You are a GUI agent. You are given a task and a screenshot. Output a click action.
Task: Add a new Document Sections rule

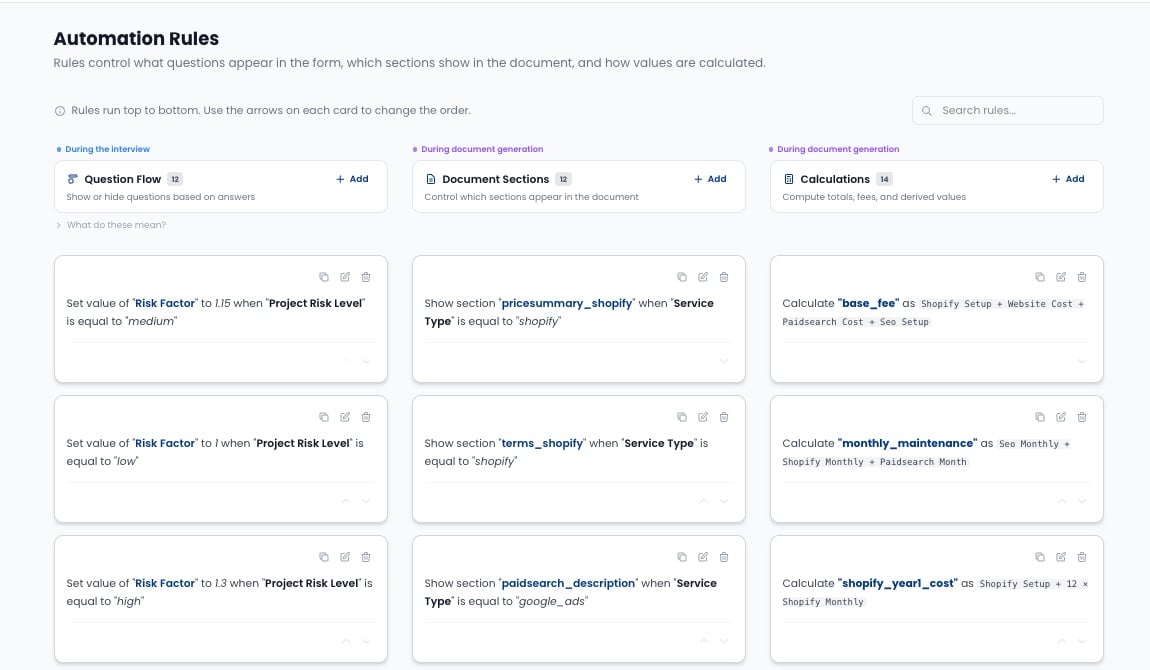710,179
